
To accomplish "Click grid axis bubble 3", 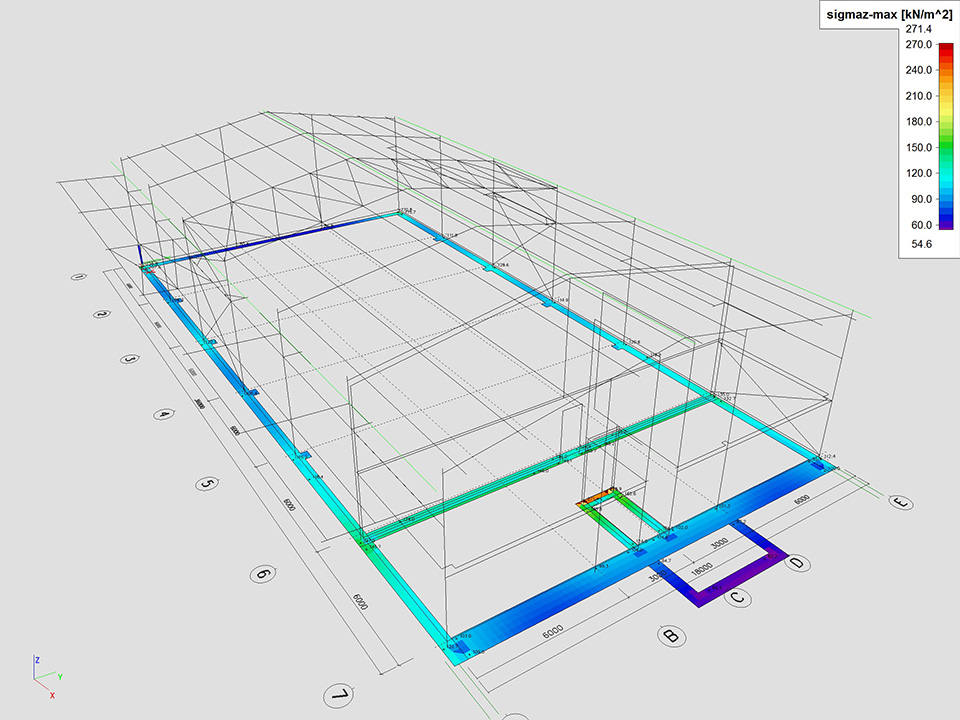I will coord(129,358).
